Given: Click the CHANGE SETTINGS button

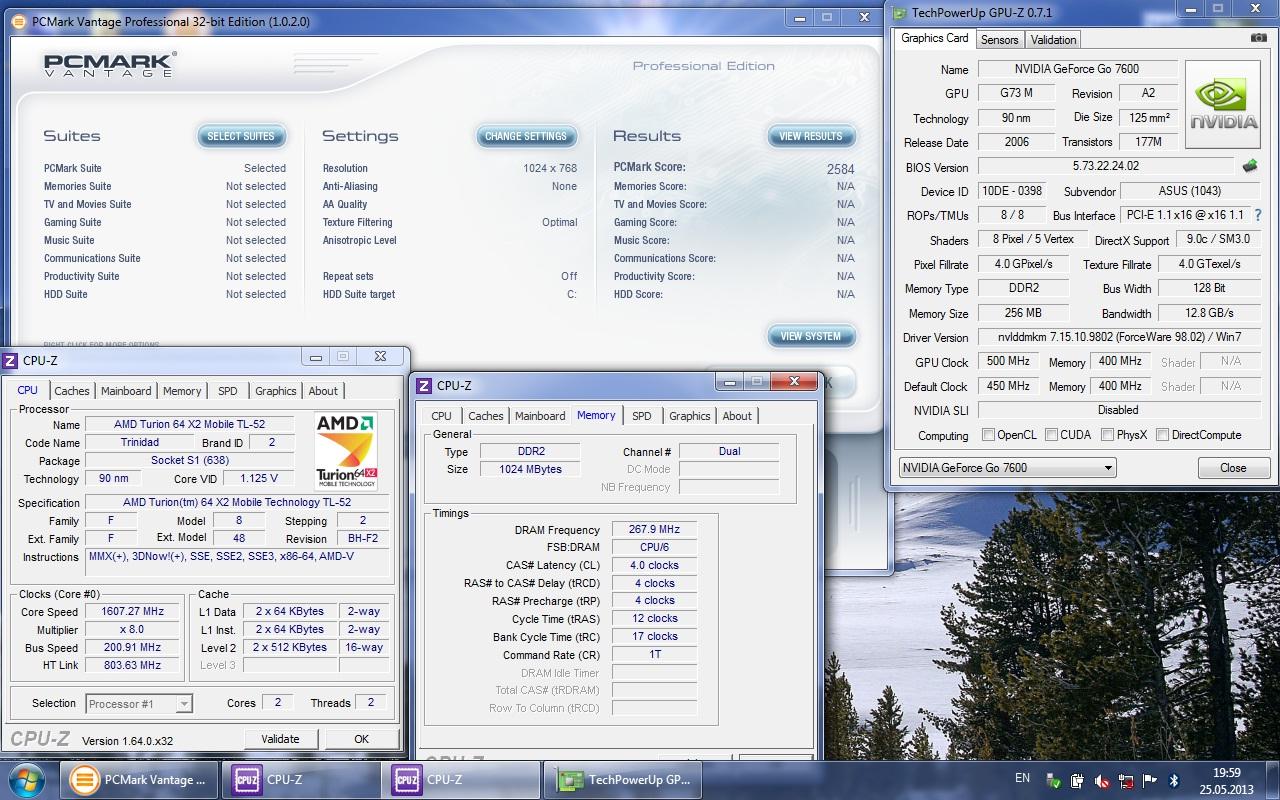Looking at the screenshot, I should point(526,136).
